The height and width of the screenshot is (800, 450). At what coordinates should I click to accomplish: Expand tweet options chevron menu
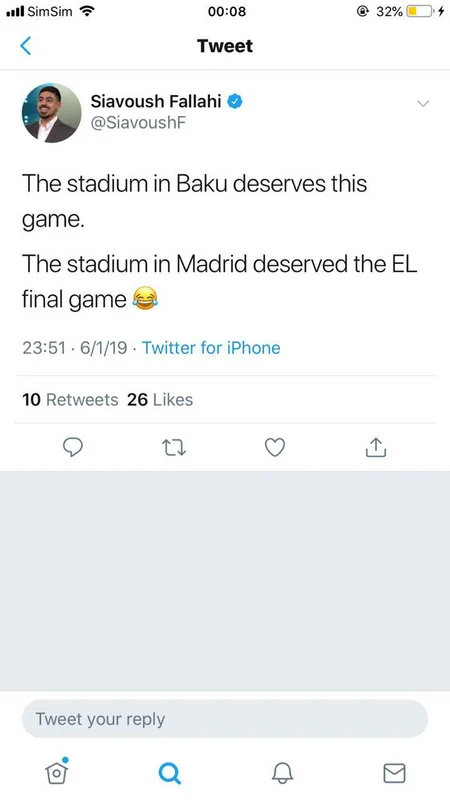point(423,104)
